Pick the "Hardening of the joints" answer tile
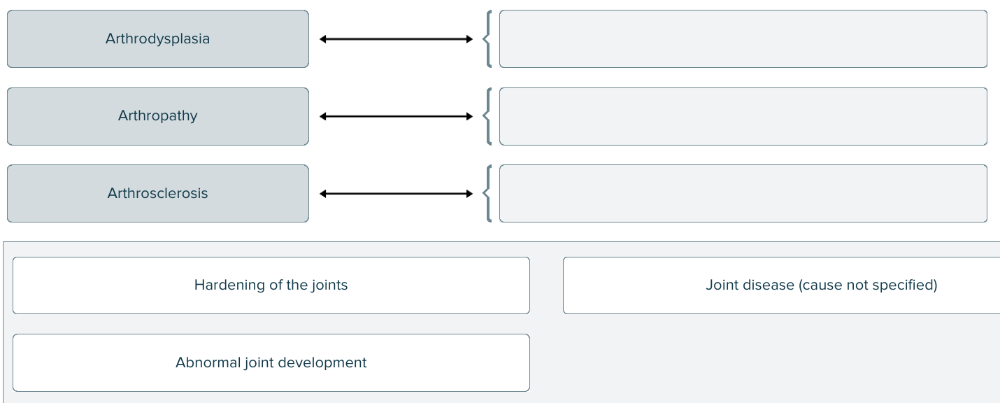Viewport: 1000px width, 403px height. click(271, 285)
